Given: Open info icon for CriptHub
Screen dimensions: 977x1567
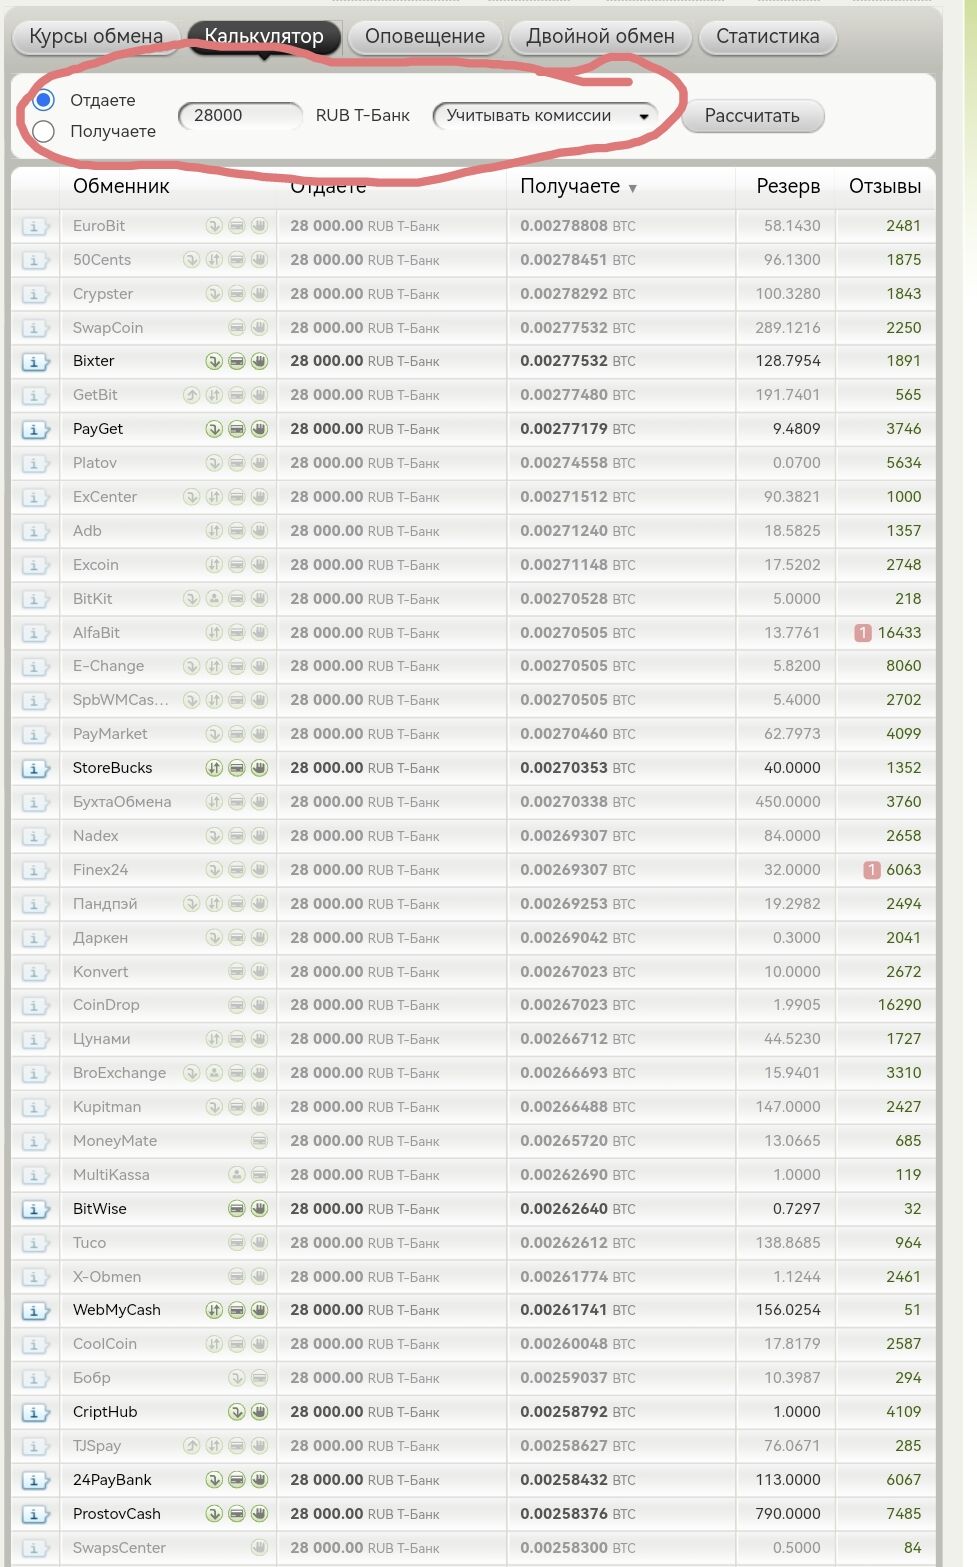Looking at the screenshot, I should coord(34,1413).
